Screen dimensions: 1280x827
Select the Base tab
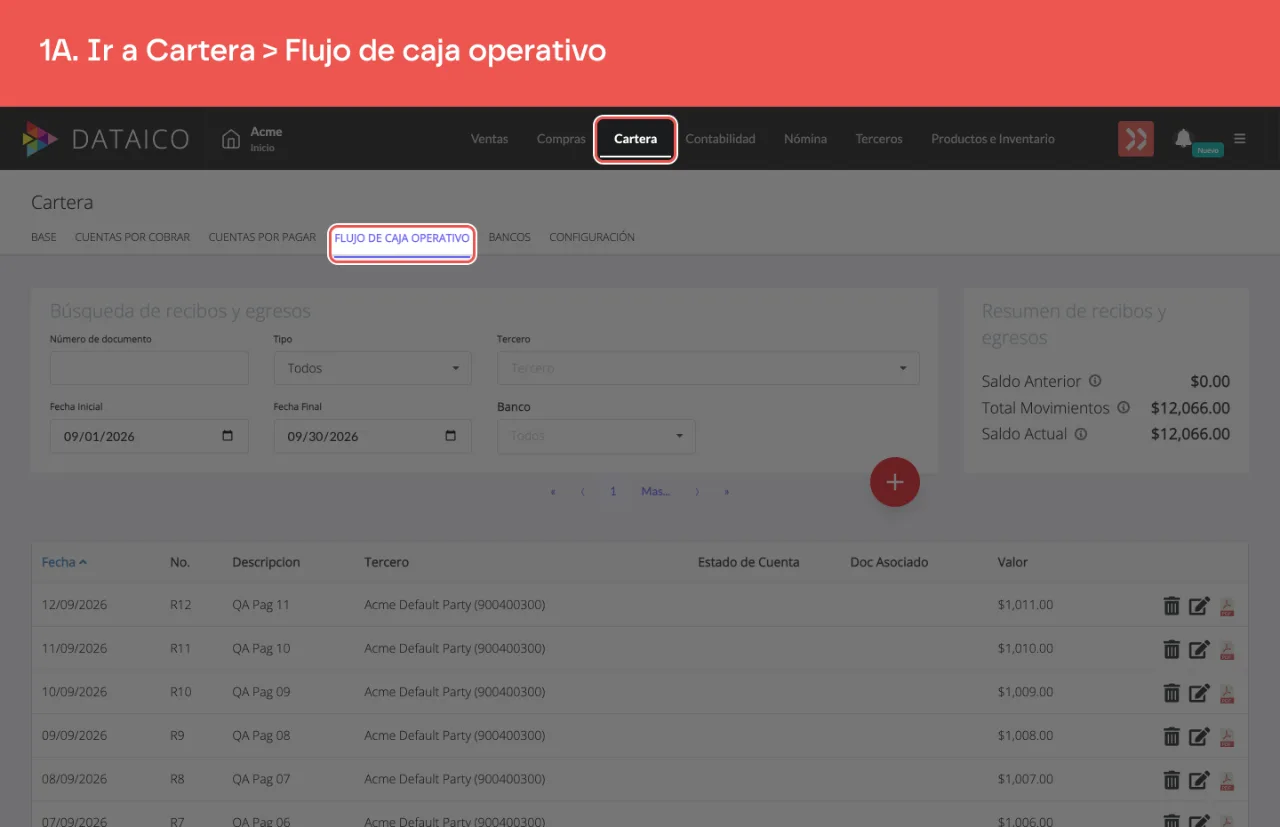pos(44,238)
